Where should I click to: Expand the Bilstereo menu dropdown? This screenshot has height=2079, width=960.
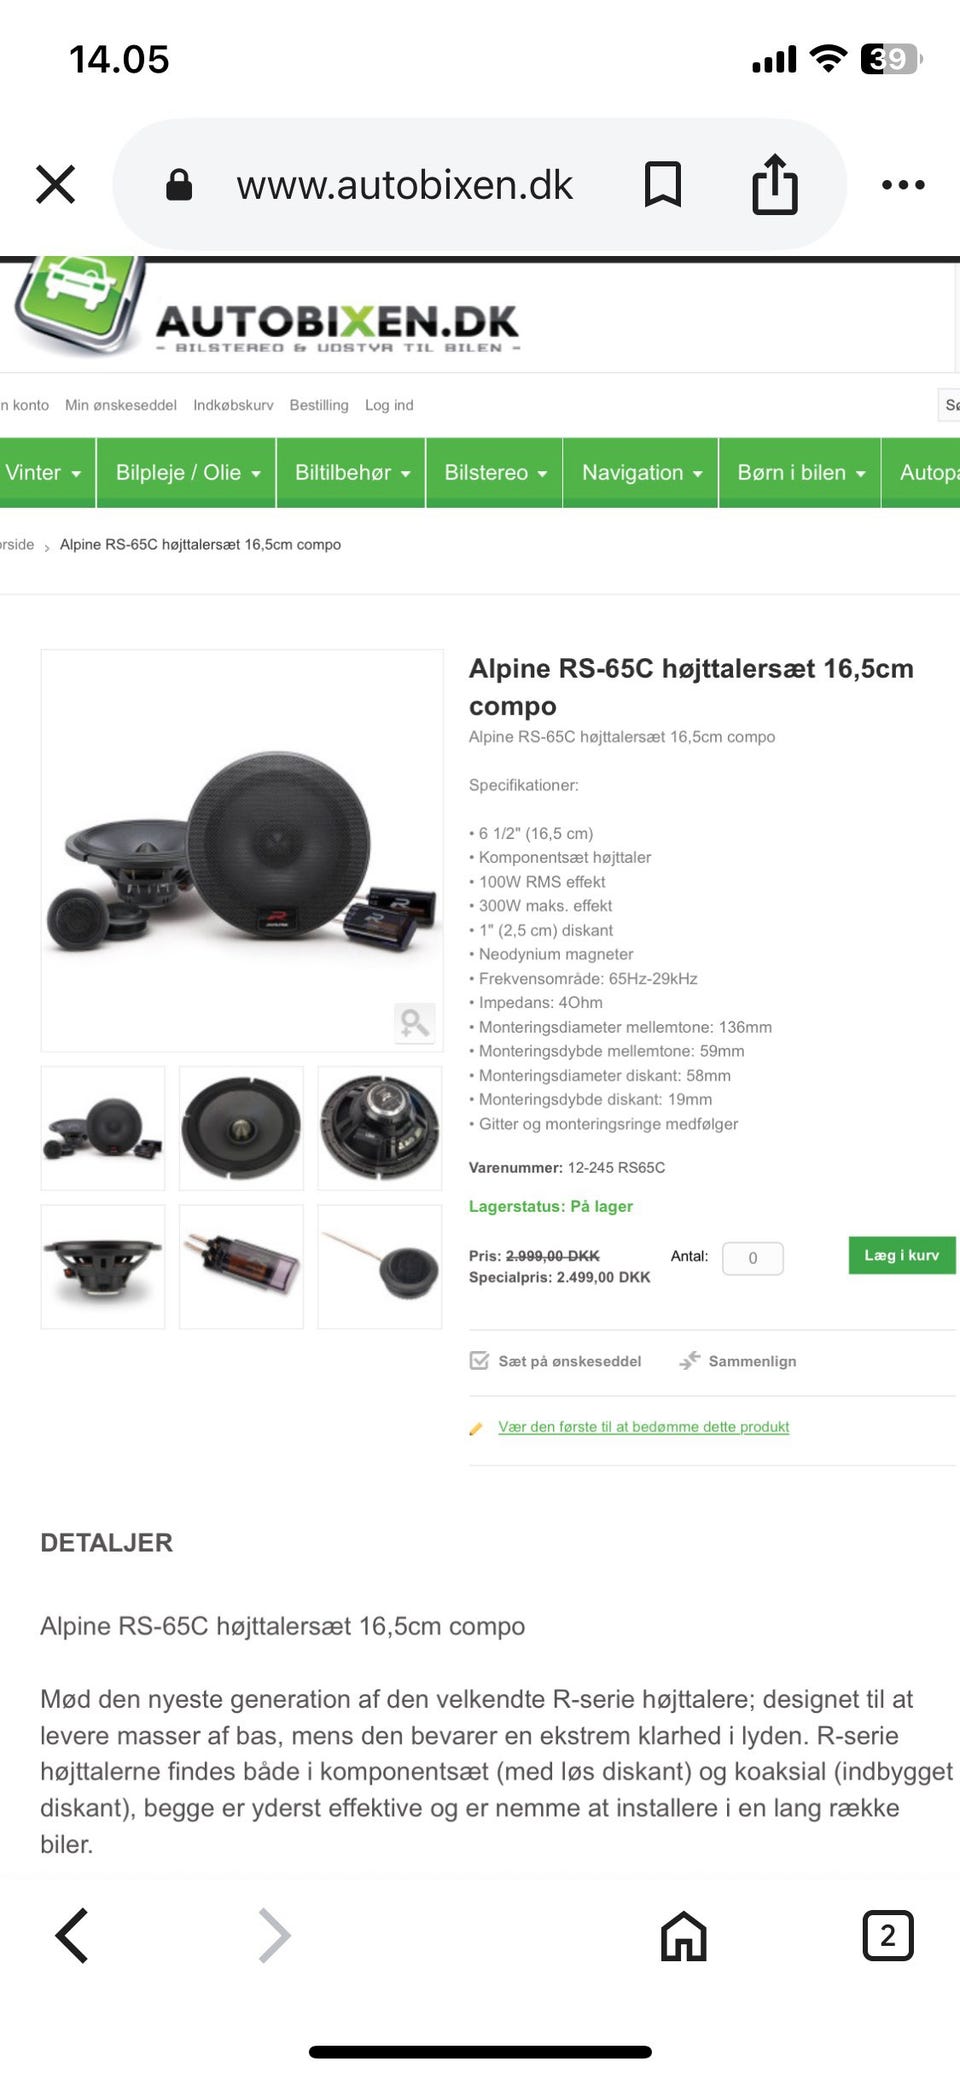[495, 473]
